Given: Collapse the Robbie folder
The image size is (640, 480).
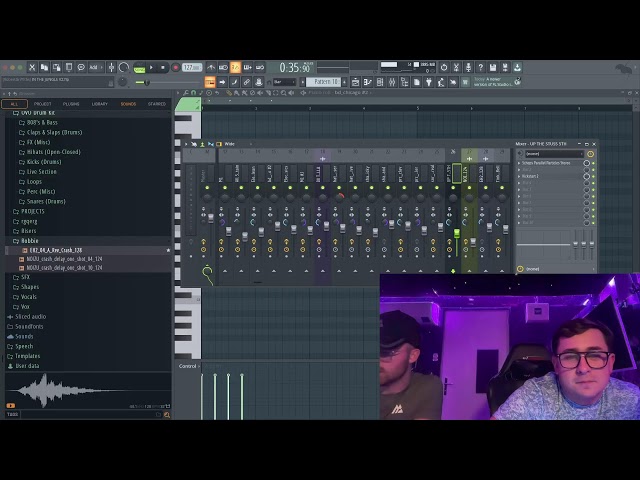Looking at the screenshot, I should (x=29, y=241).
